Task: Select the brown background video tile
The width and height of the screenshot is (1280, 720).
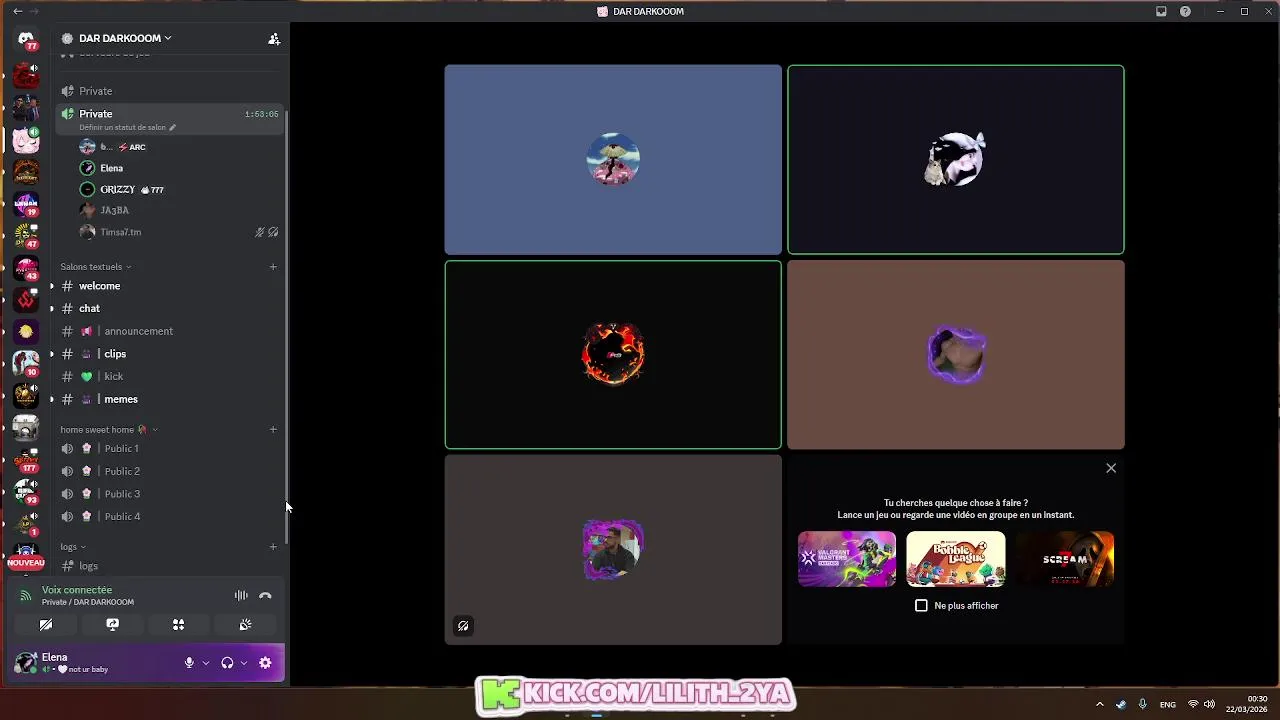Action: (956, 355)
